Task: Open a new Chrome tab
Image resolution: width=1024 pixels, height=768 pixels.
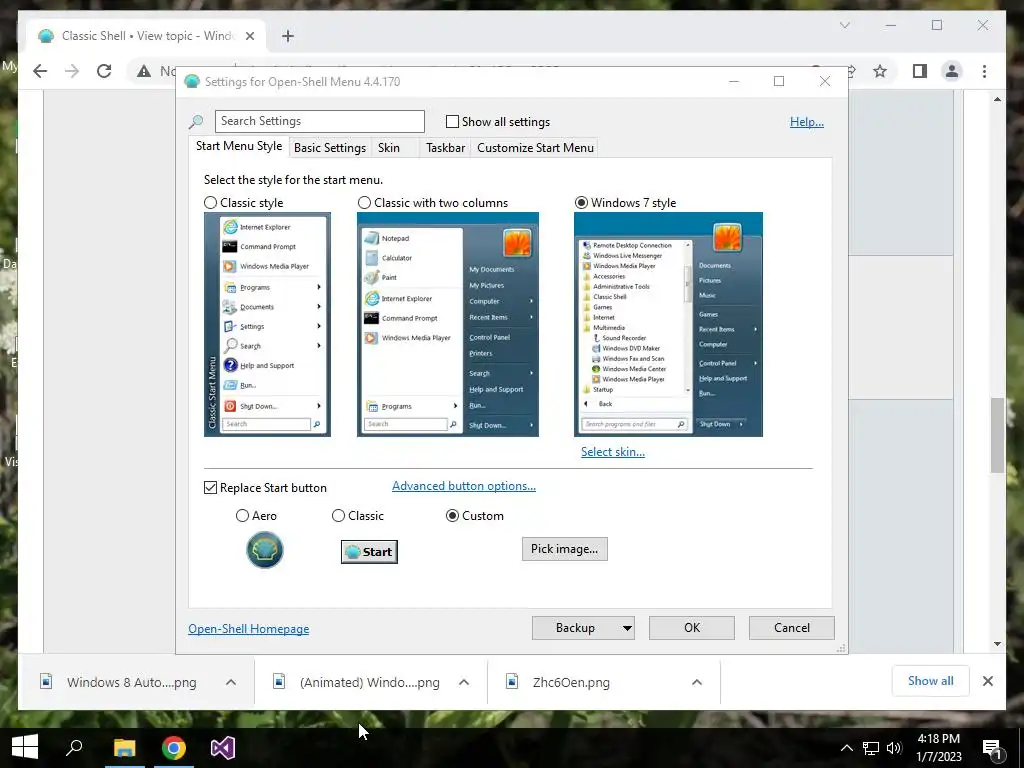Action: point(288,36)
